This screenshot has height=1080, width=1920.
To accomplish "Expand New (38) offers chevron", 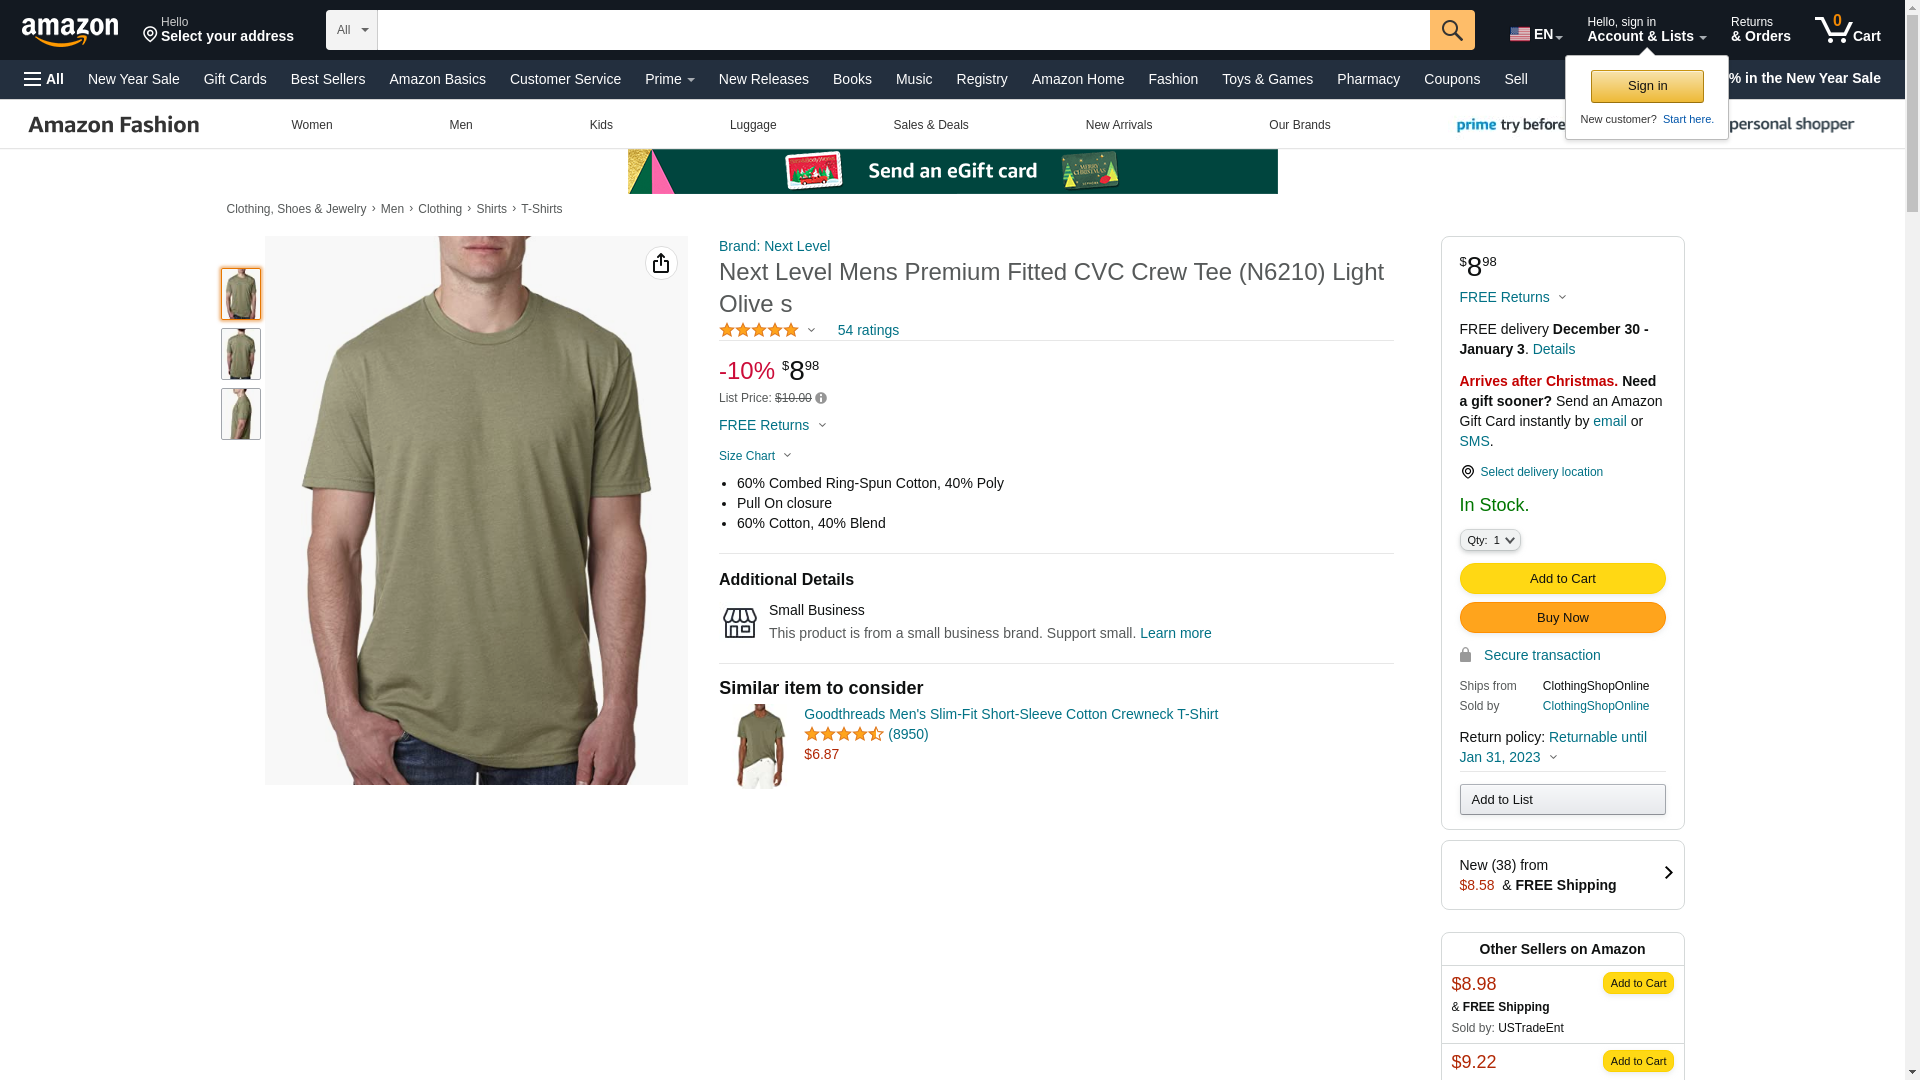I will [x=1667, y=873].
